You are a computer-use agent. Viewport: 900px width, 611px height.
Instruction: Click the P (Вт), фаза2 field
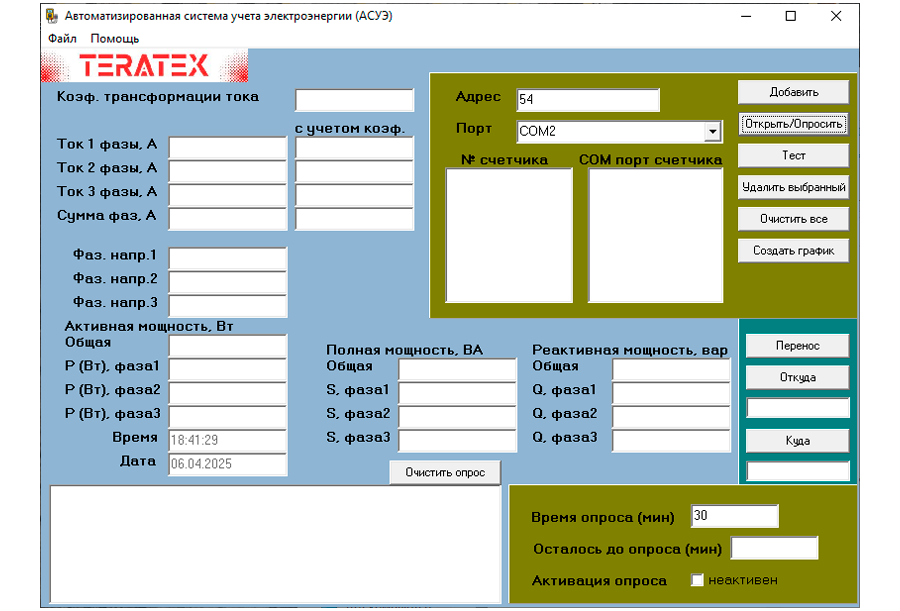coord(228,393)
